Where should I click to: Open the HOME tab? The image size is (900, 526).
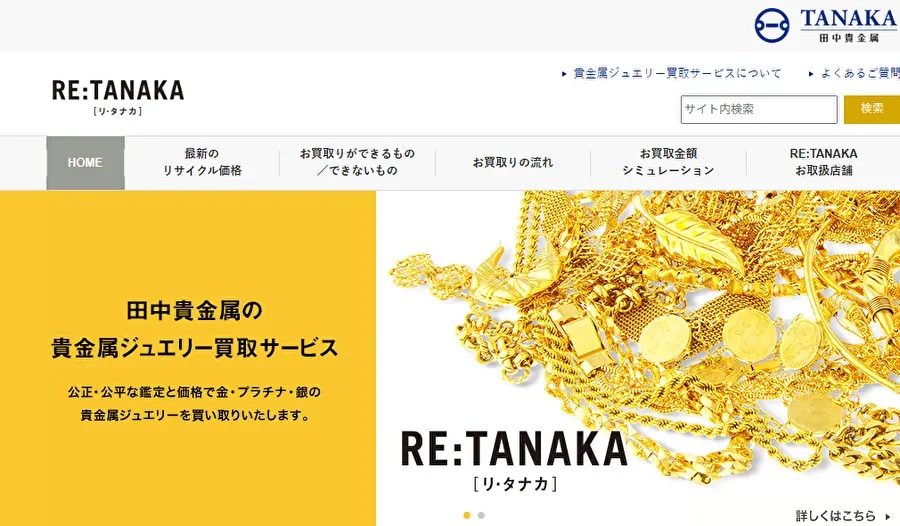click(x=86, y=163)
